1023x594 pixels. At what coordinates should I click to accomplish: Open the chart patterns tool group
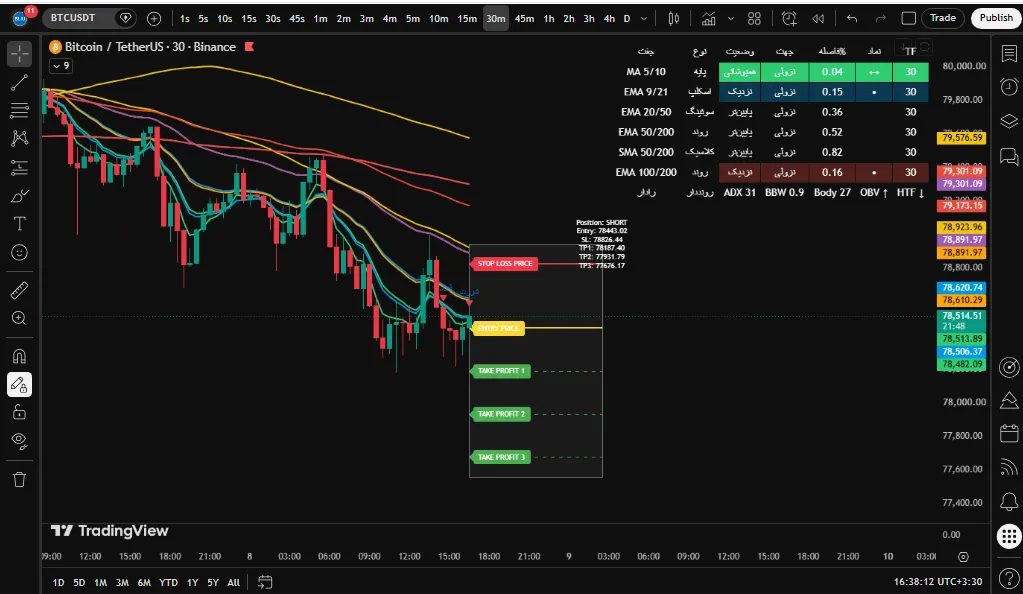click(x=20, y=138)
